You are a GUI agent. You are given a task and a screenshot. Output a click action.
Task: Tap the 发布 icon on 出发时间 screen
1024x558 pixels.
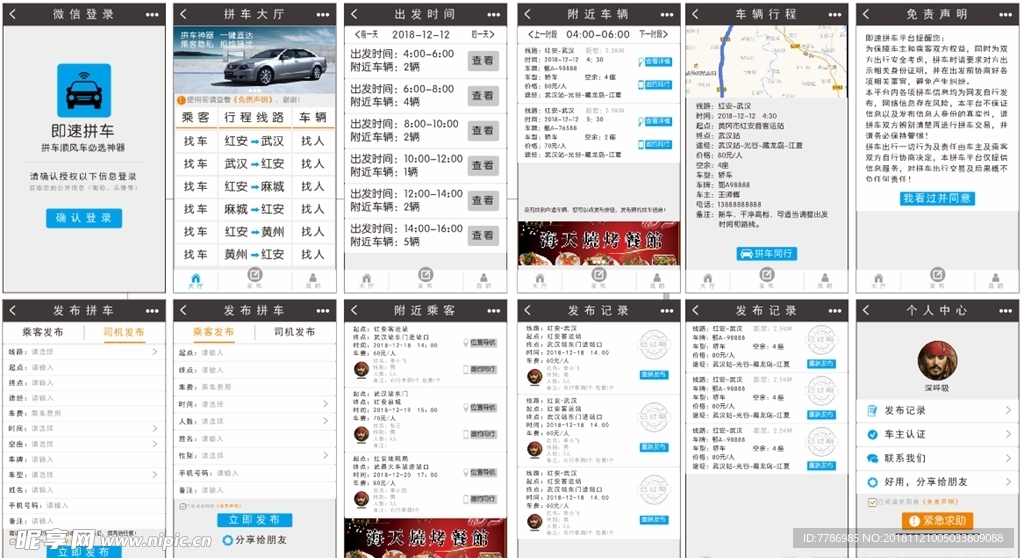point(425,278)
